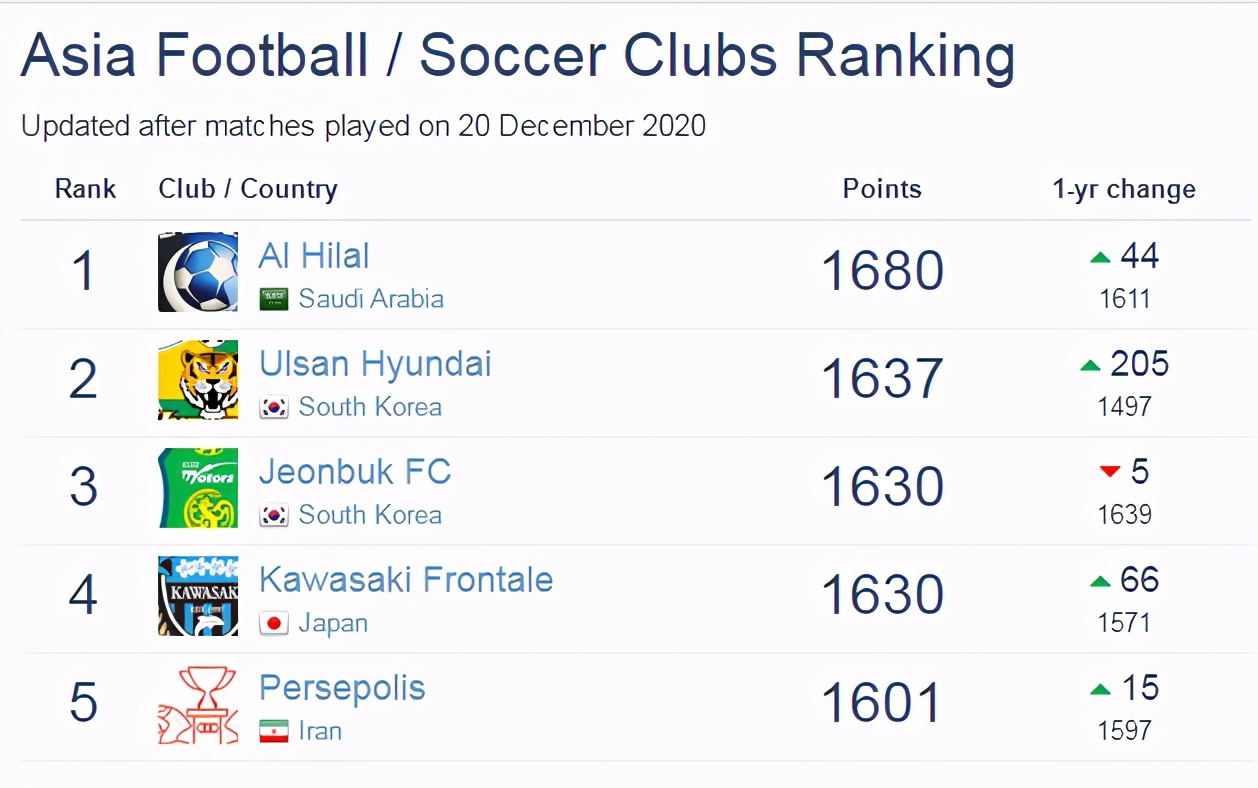The width and height of the screenshot is (1258, 788).
Task: Click the Kawasaki Frontale club logo
Action: pos(198,596)
